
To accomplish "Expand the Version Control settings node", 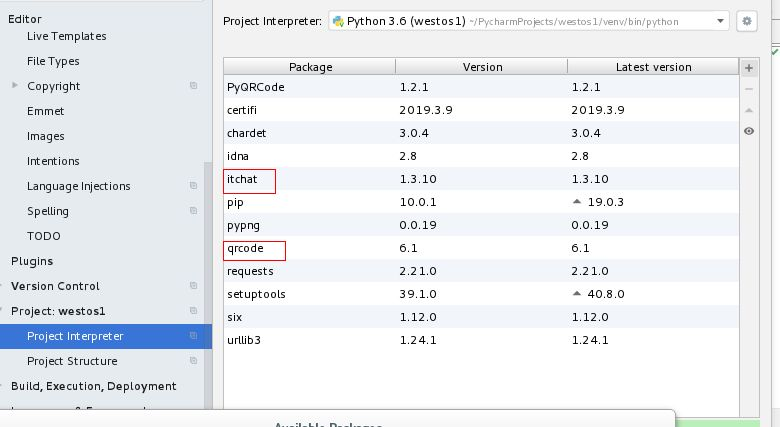I will coord(3,286).
